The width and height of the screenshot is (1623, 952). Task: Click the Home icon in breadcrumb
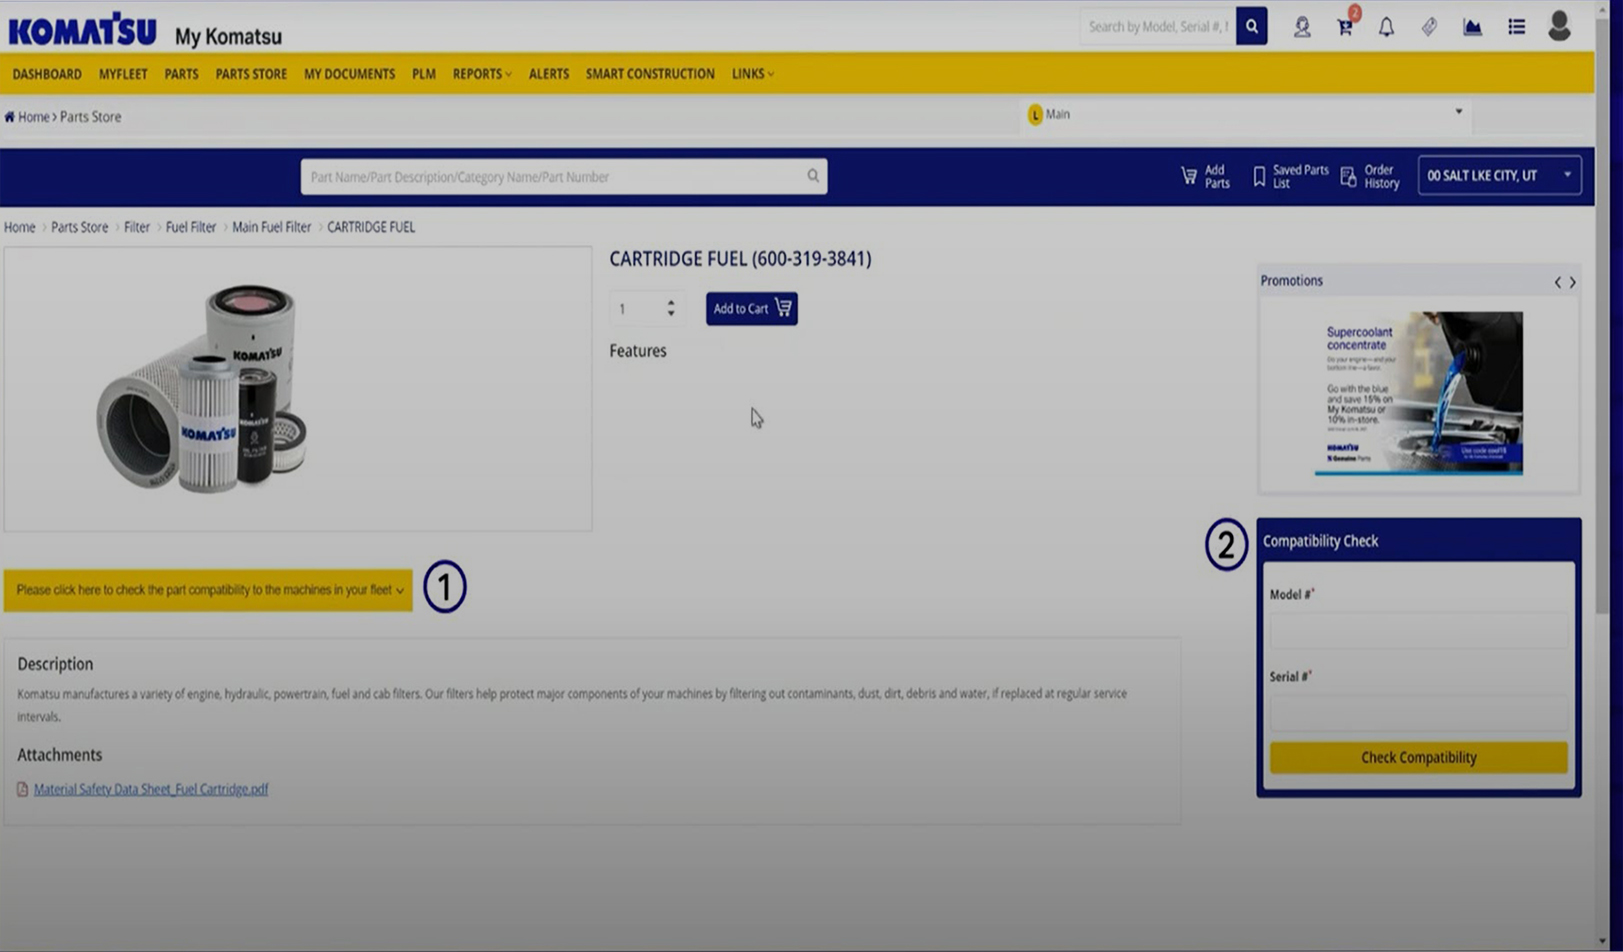9,117
